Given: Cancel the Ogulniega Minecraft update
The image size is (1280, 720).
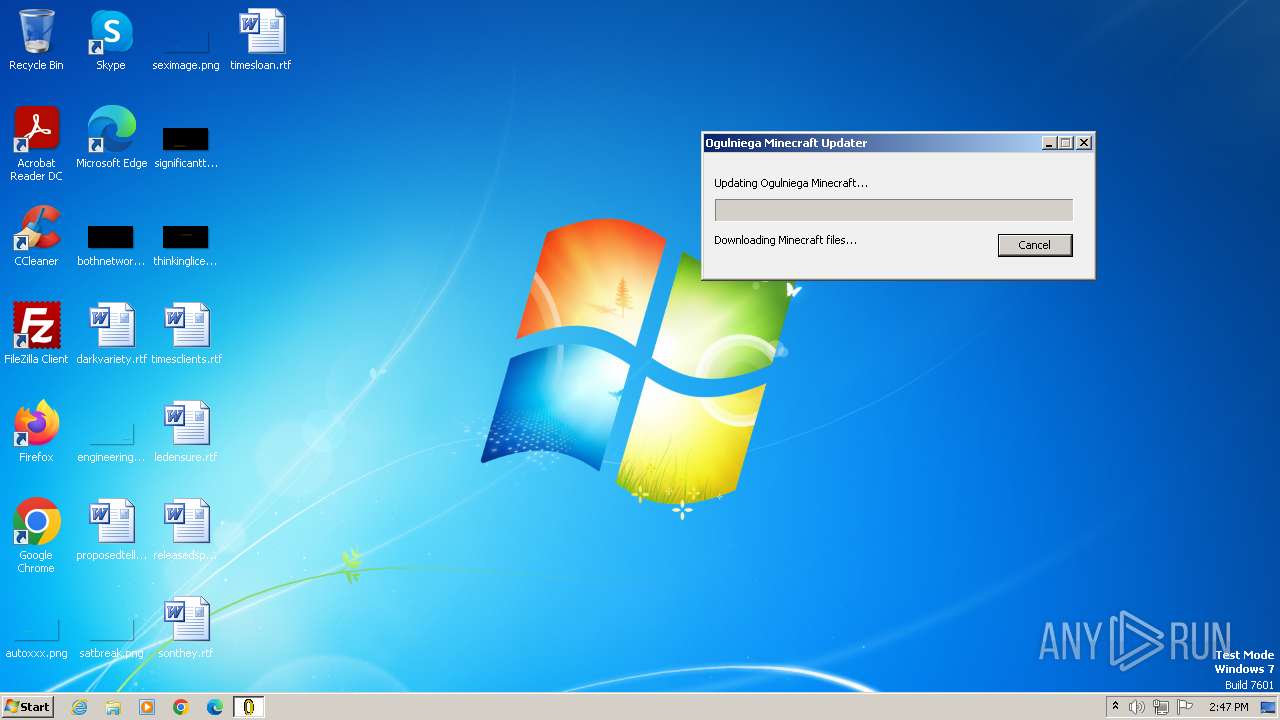Looking at the screenshot, I should [1035, 245].
